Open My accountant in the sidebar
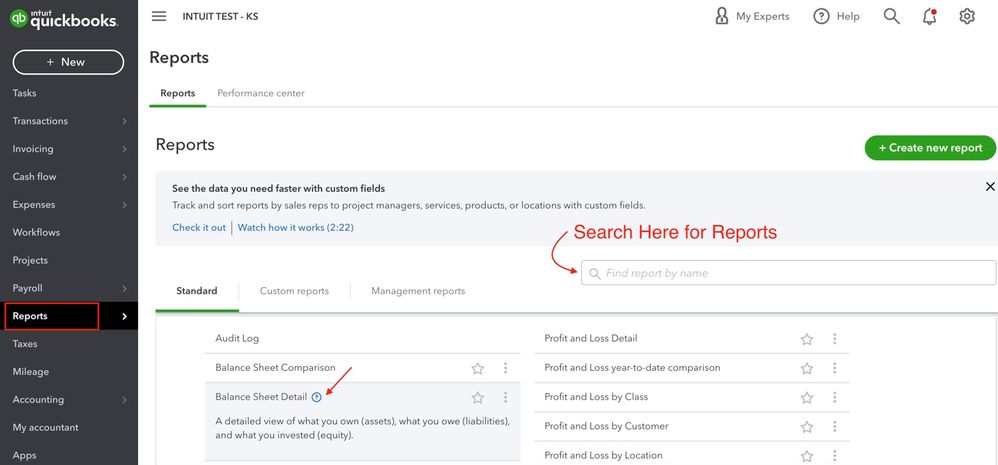This screenshot has height=465, width=998. click(45, 427)
